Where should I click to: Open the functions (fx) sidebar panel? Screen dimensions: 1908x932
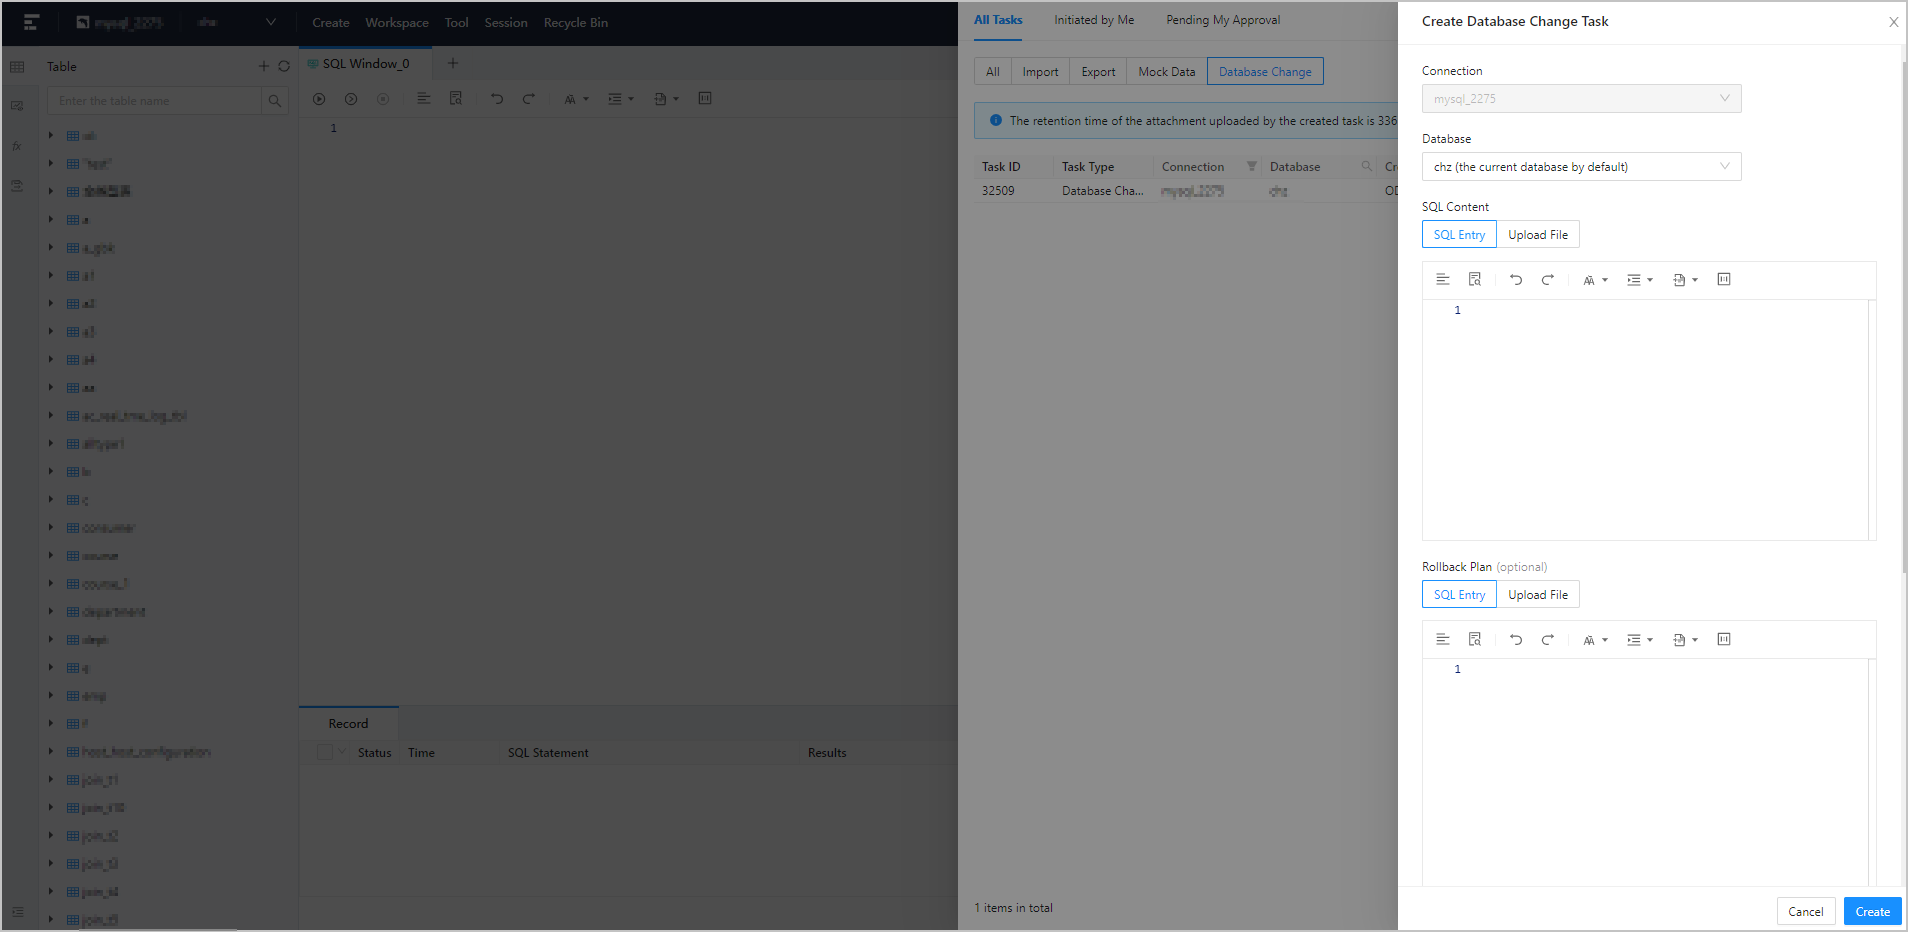pyautogui.click(x=17, y=146)
